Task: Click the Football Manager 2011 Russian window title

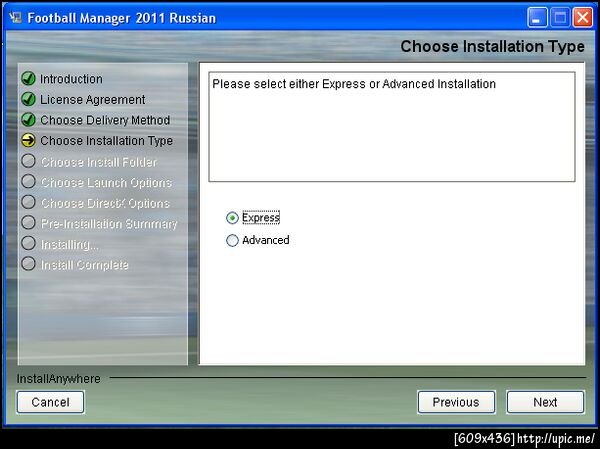Action: [x=122, y=18]
